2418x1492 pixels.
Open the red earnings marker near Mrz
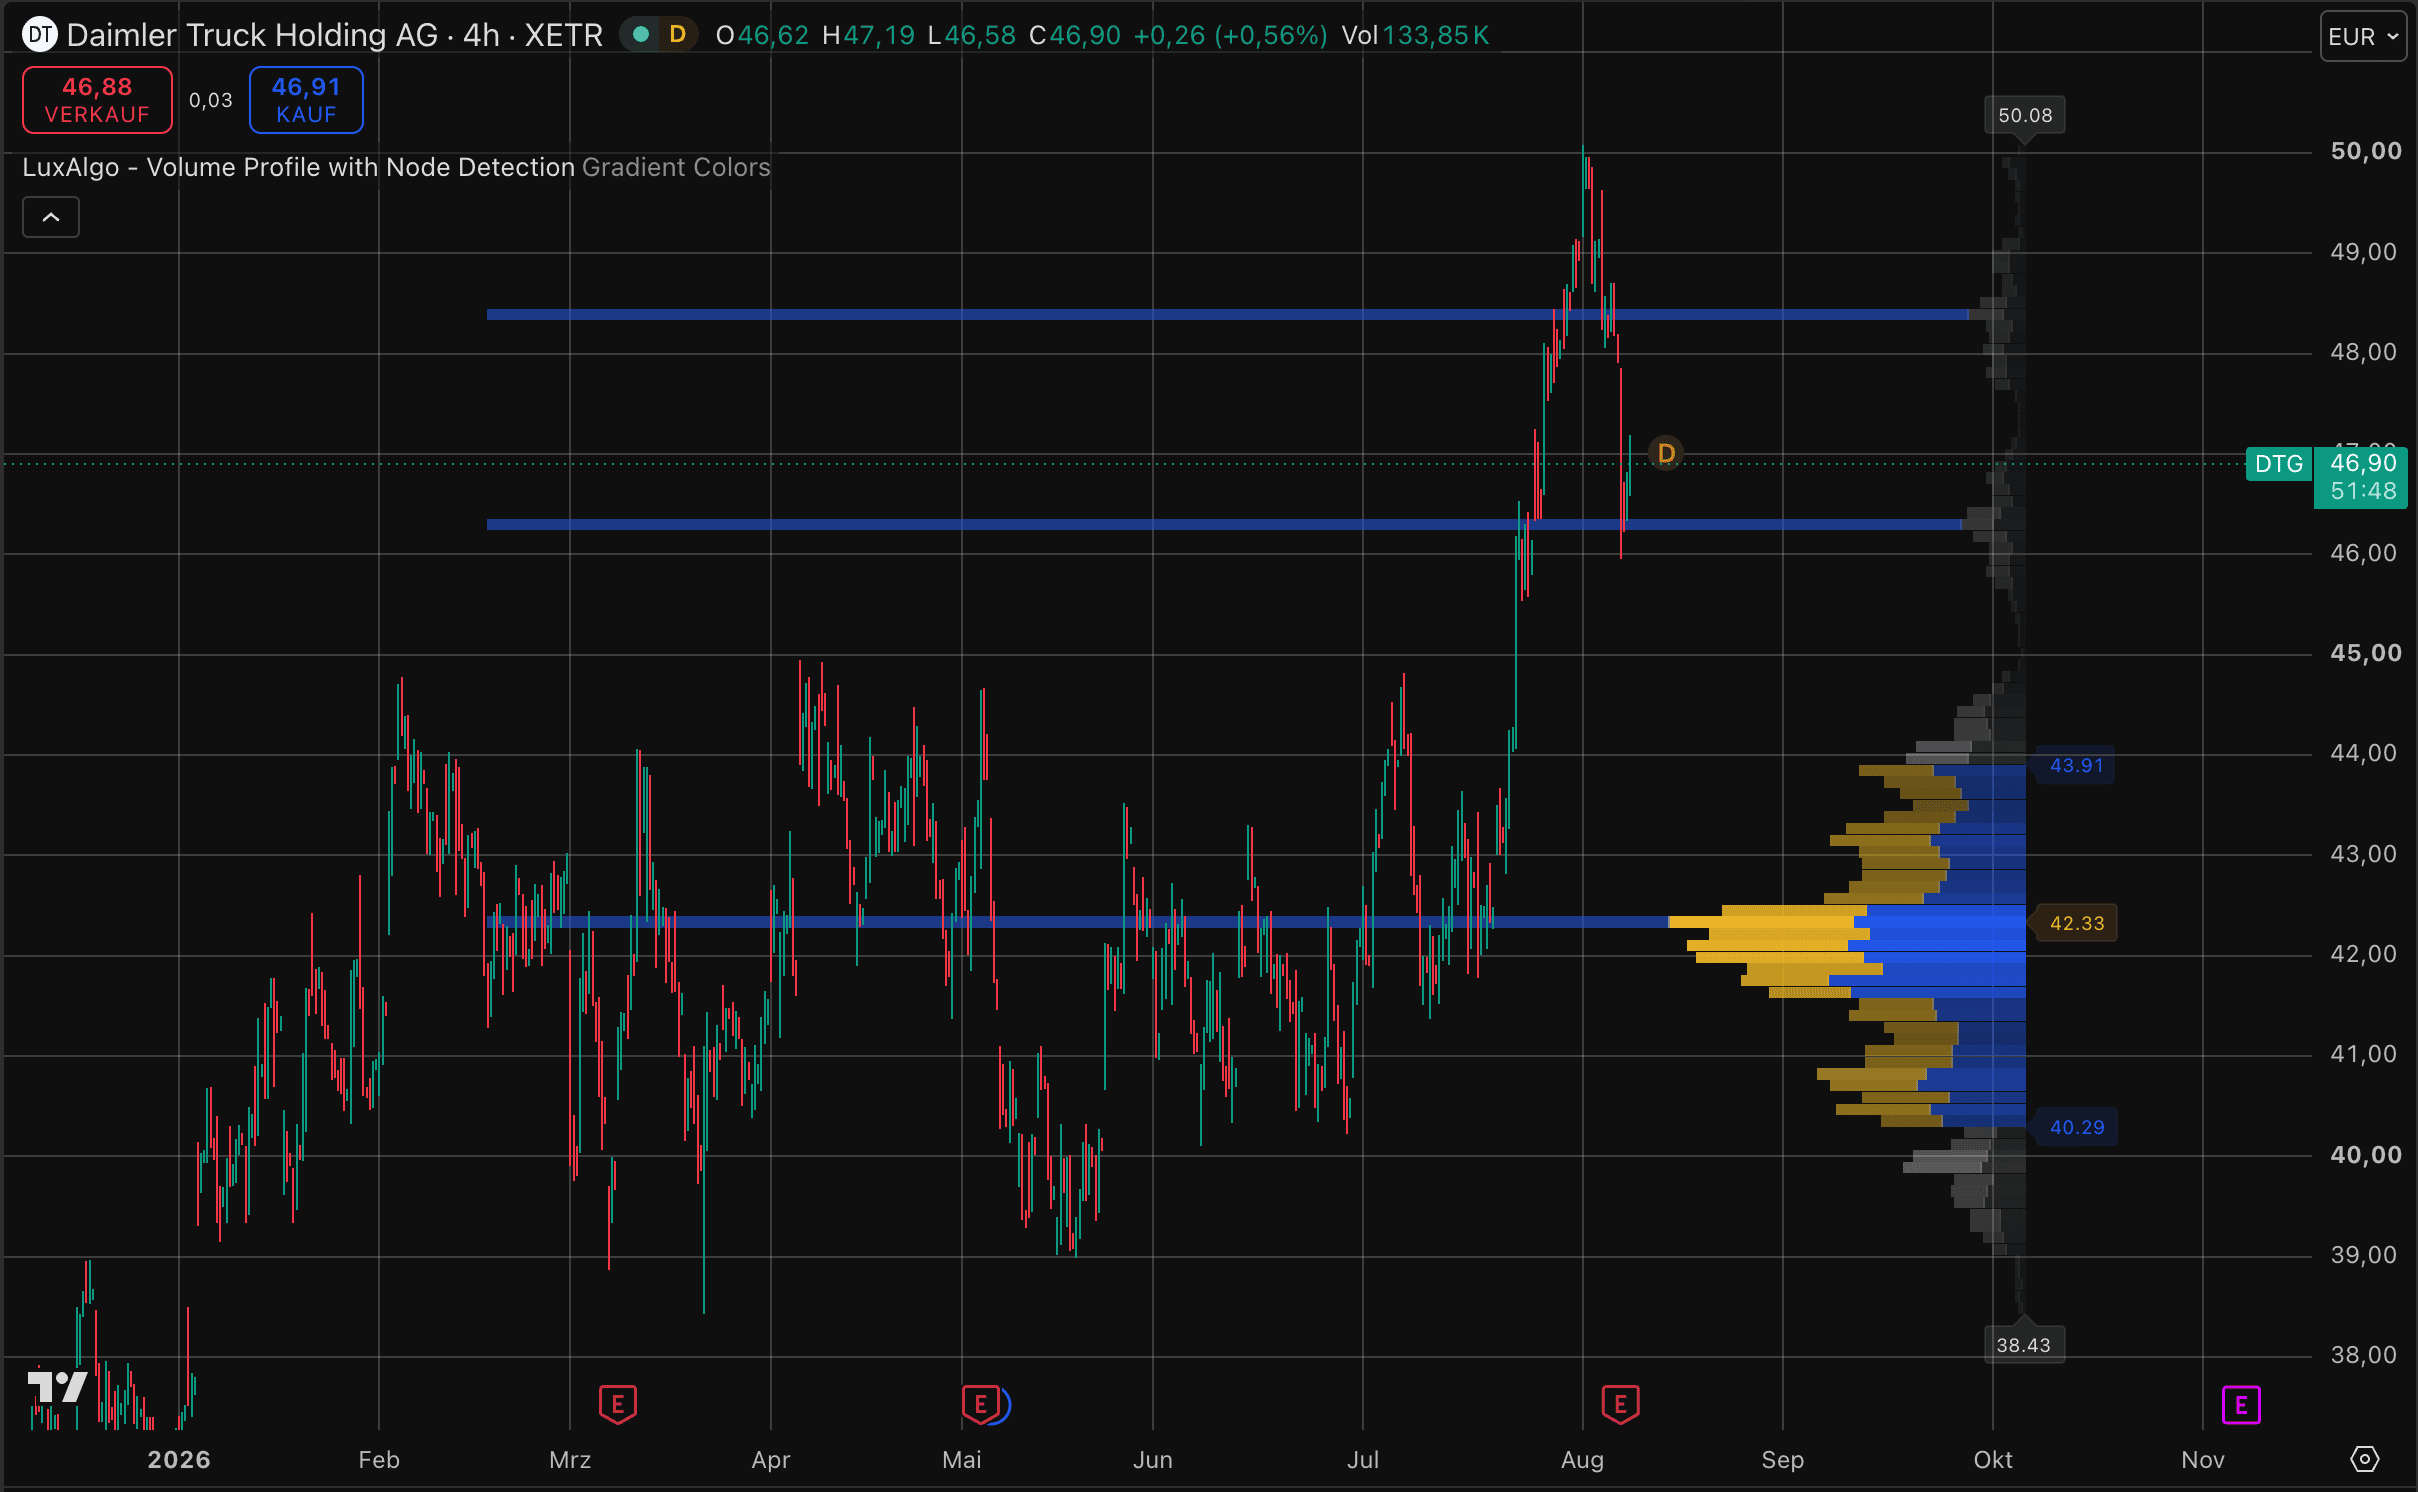(618, 1405)
